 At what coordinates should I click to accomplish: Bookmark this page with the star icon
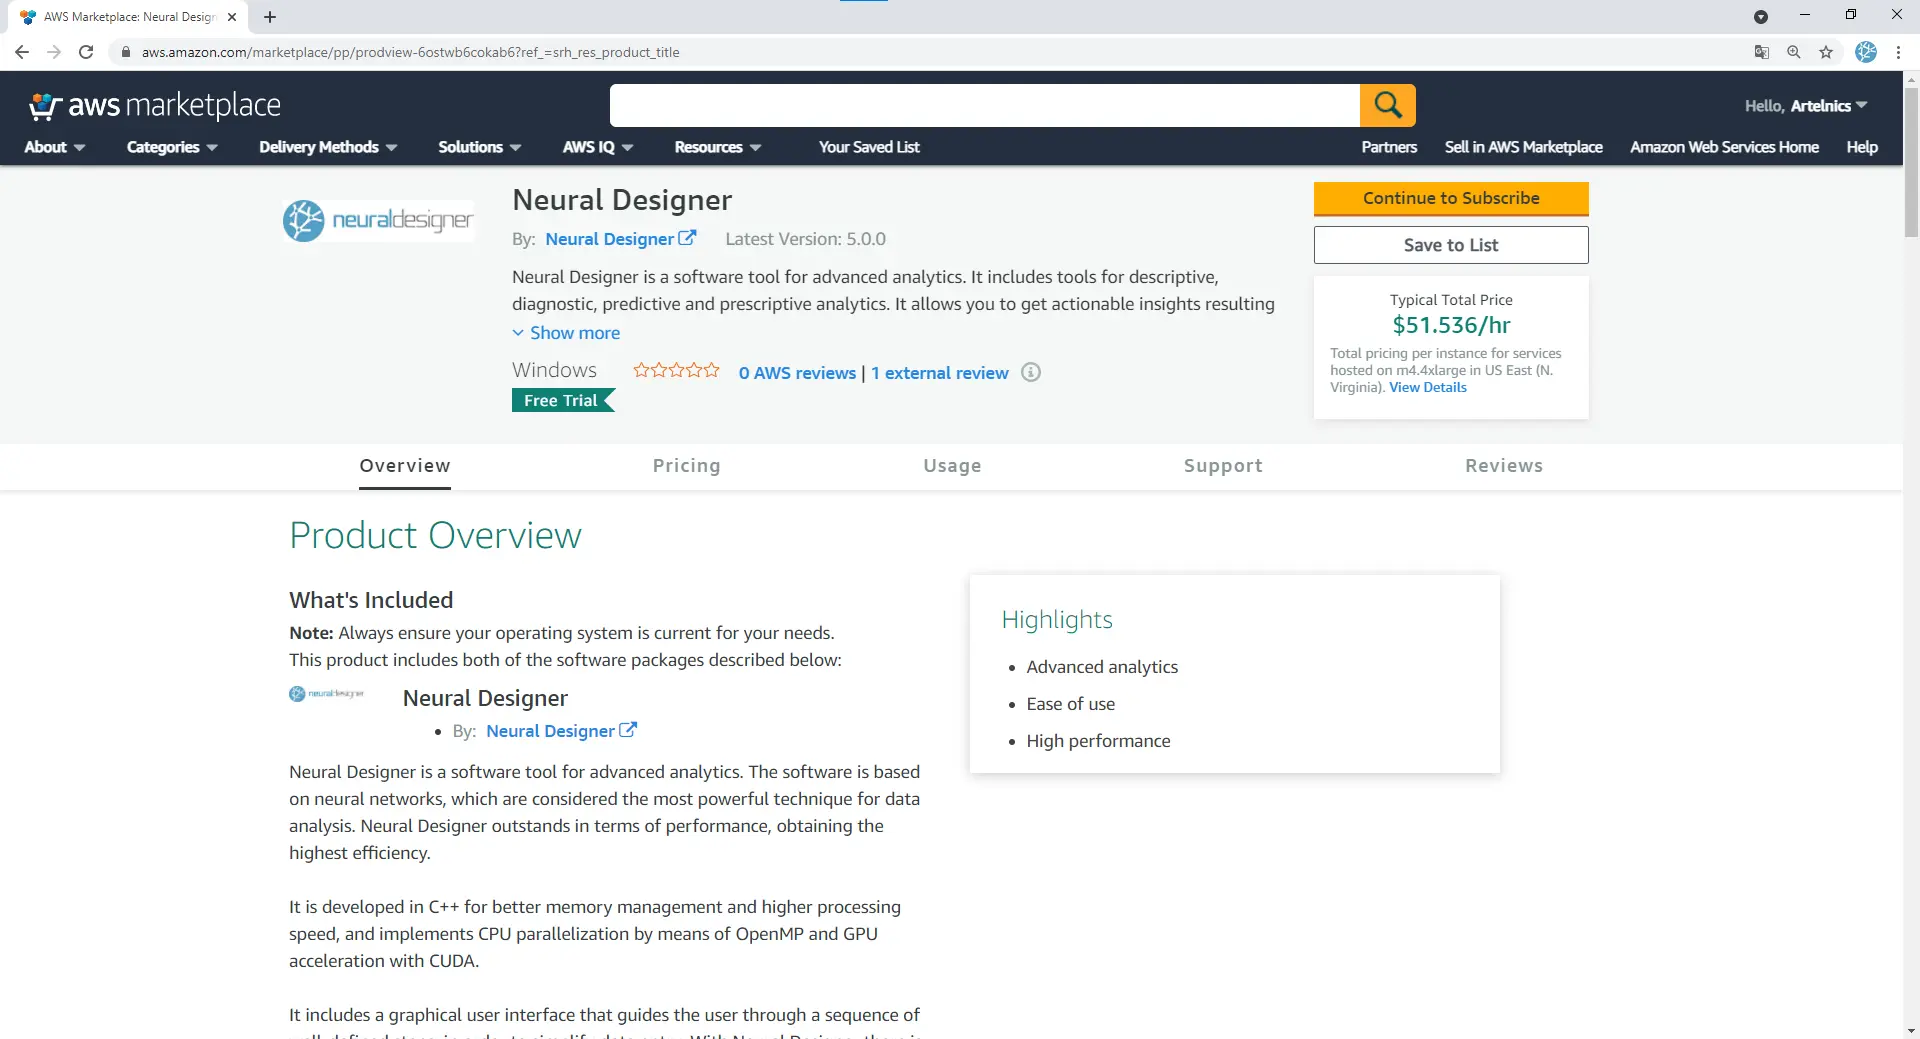tap(1826, 52)
